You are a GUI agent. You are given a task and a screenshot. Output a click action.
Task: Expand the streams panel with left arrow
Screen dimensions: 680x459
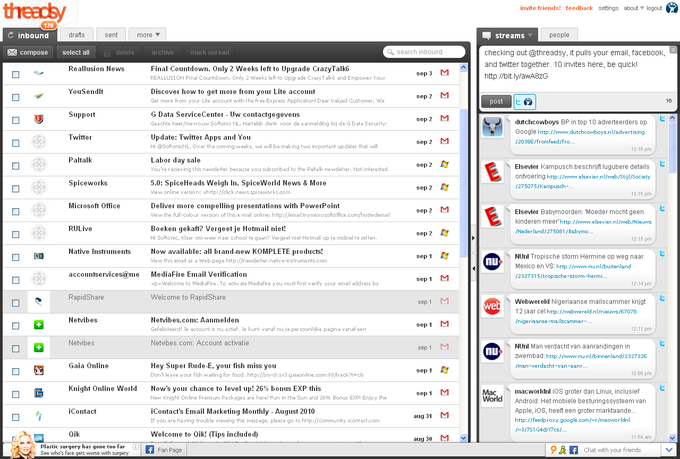click(x=473, y=269)
